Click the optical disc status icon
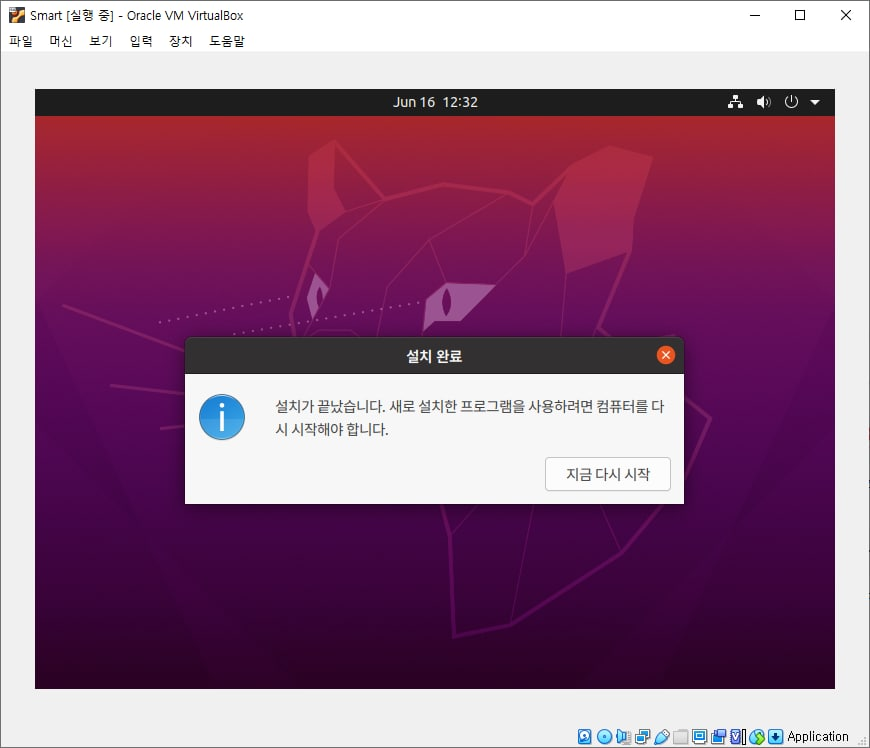The image size is (870, 748). (x=604, y=736)
